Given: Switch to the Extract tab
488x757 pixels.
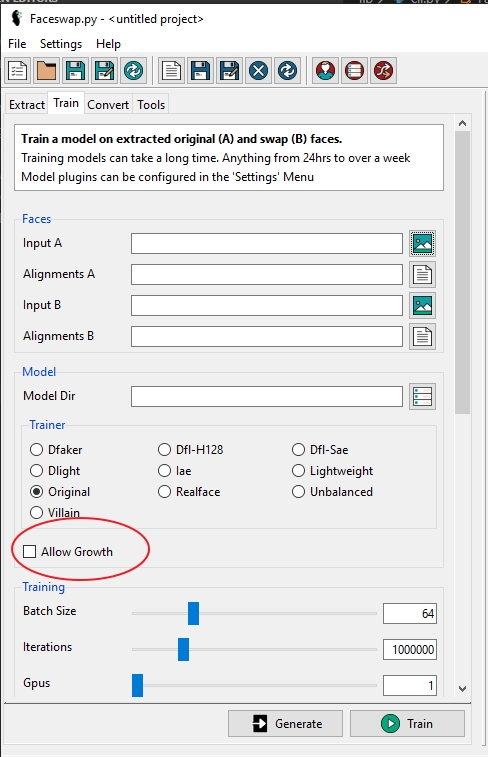Looking at the screenshot, I should coord(27,105).
